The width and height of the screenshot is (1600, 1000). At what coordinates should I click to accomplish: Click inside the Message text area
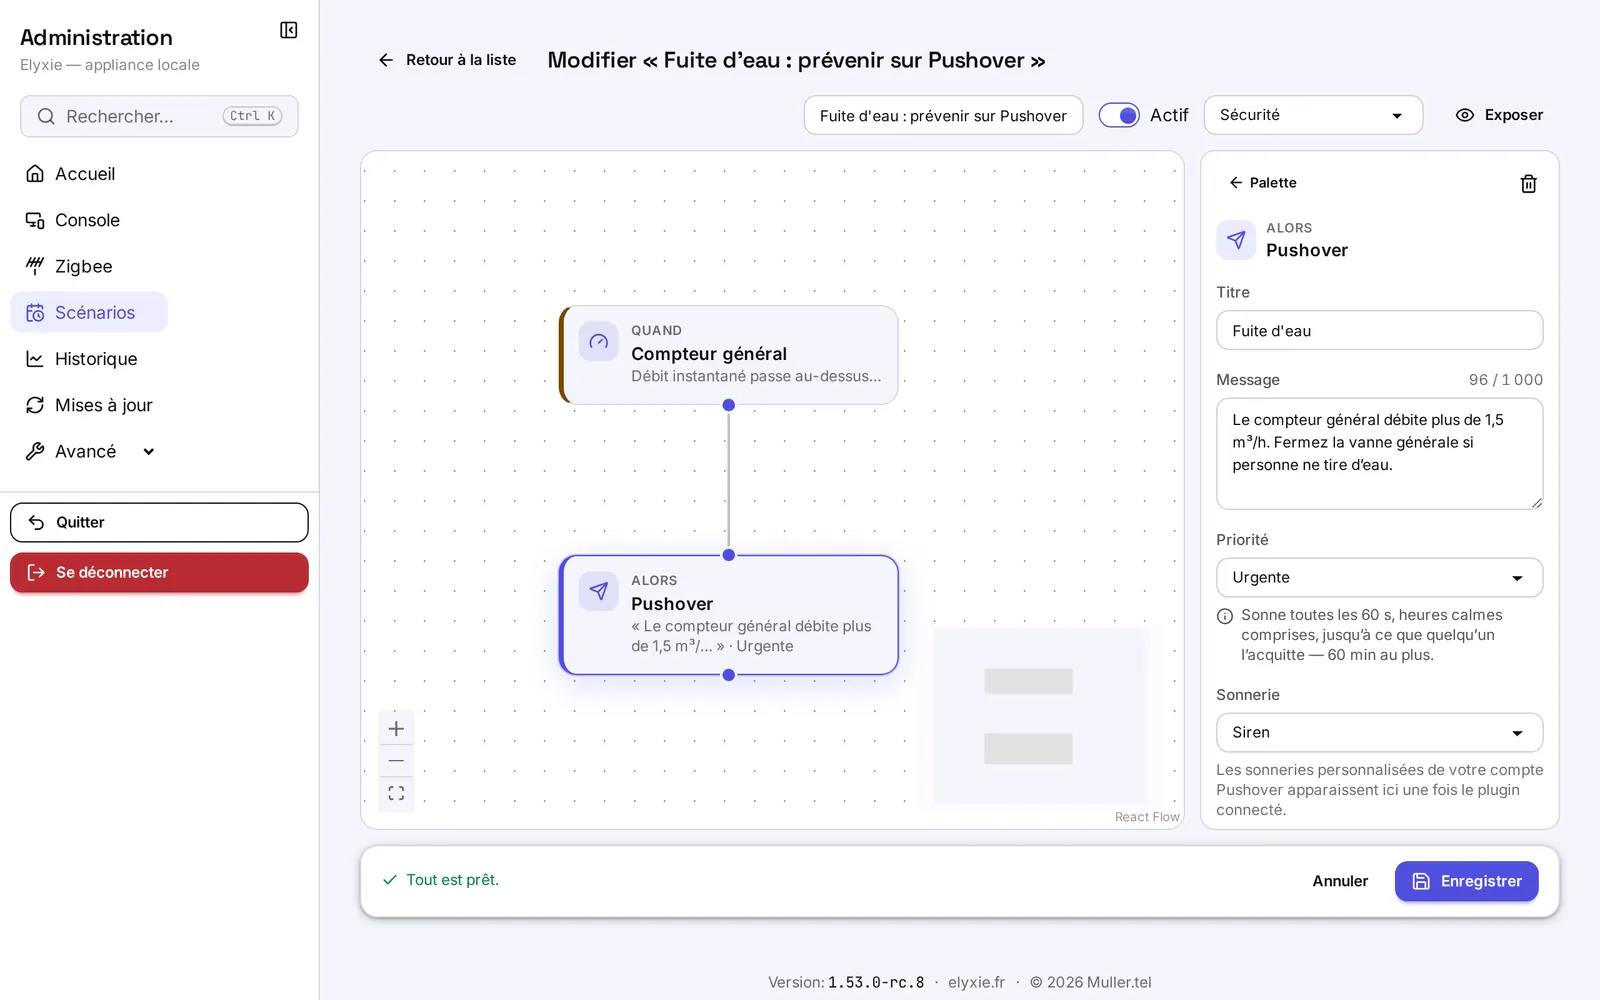click(1379, 454)
